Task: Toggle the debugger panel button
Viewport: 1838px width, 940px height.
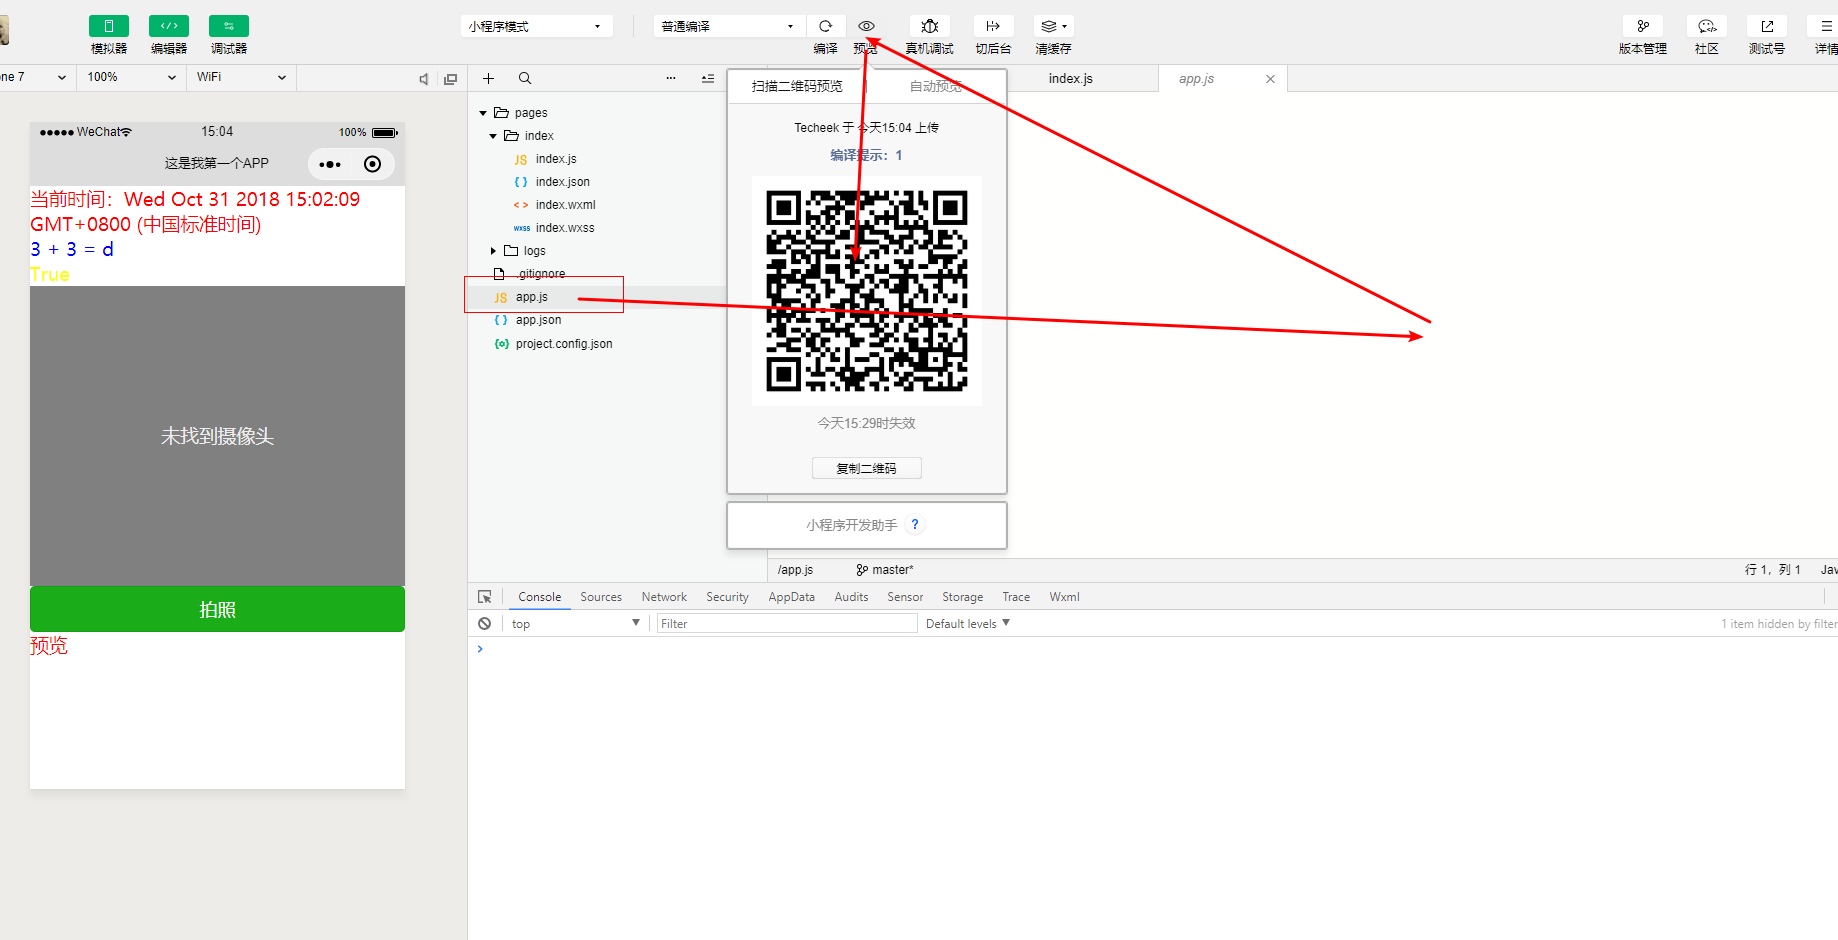Action: [229, 27]
